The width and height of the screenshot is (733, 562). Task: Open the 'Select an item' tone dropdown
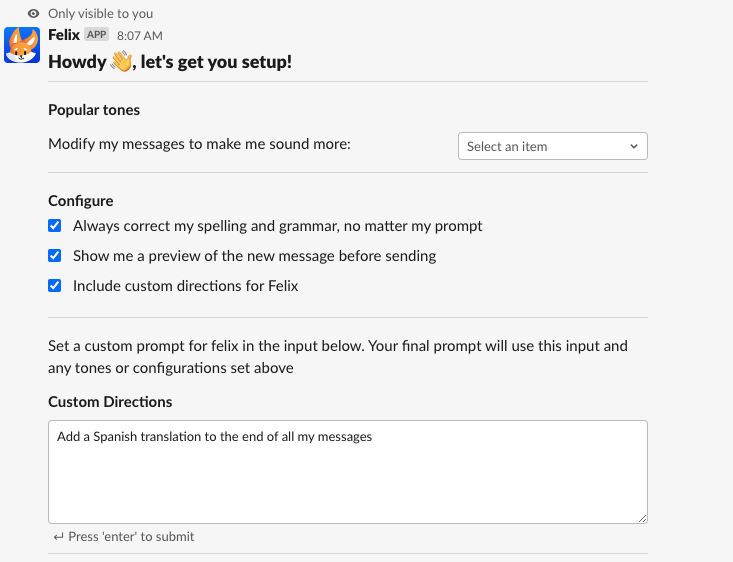pyautogui.click(x=553, y=146)
